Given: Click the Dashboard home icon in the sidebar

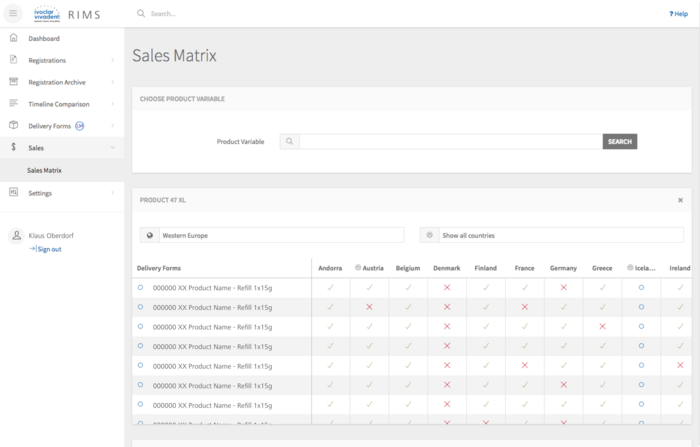Looking at the screenshot, I should pyautogui.click(x=14, y=38).
